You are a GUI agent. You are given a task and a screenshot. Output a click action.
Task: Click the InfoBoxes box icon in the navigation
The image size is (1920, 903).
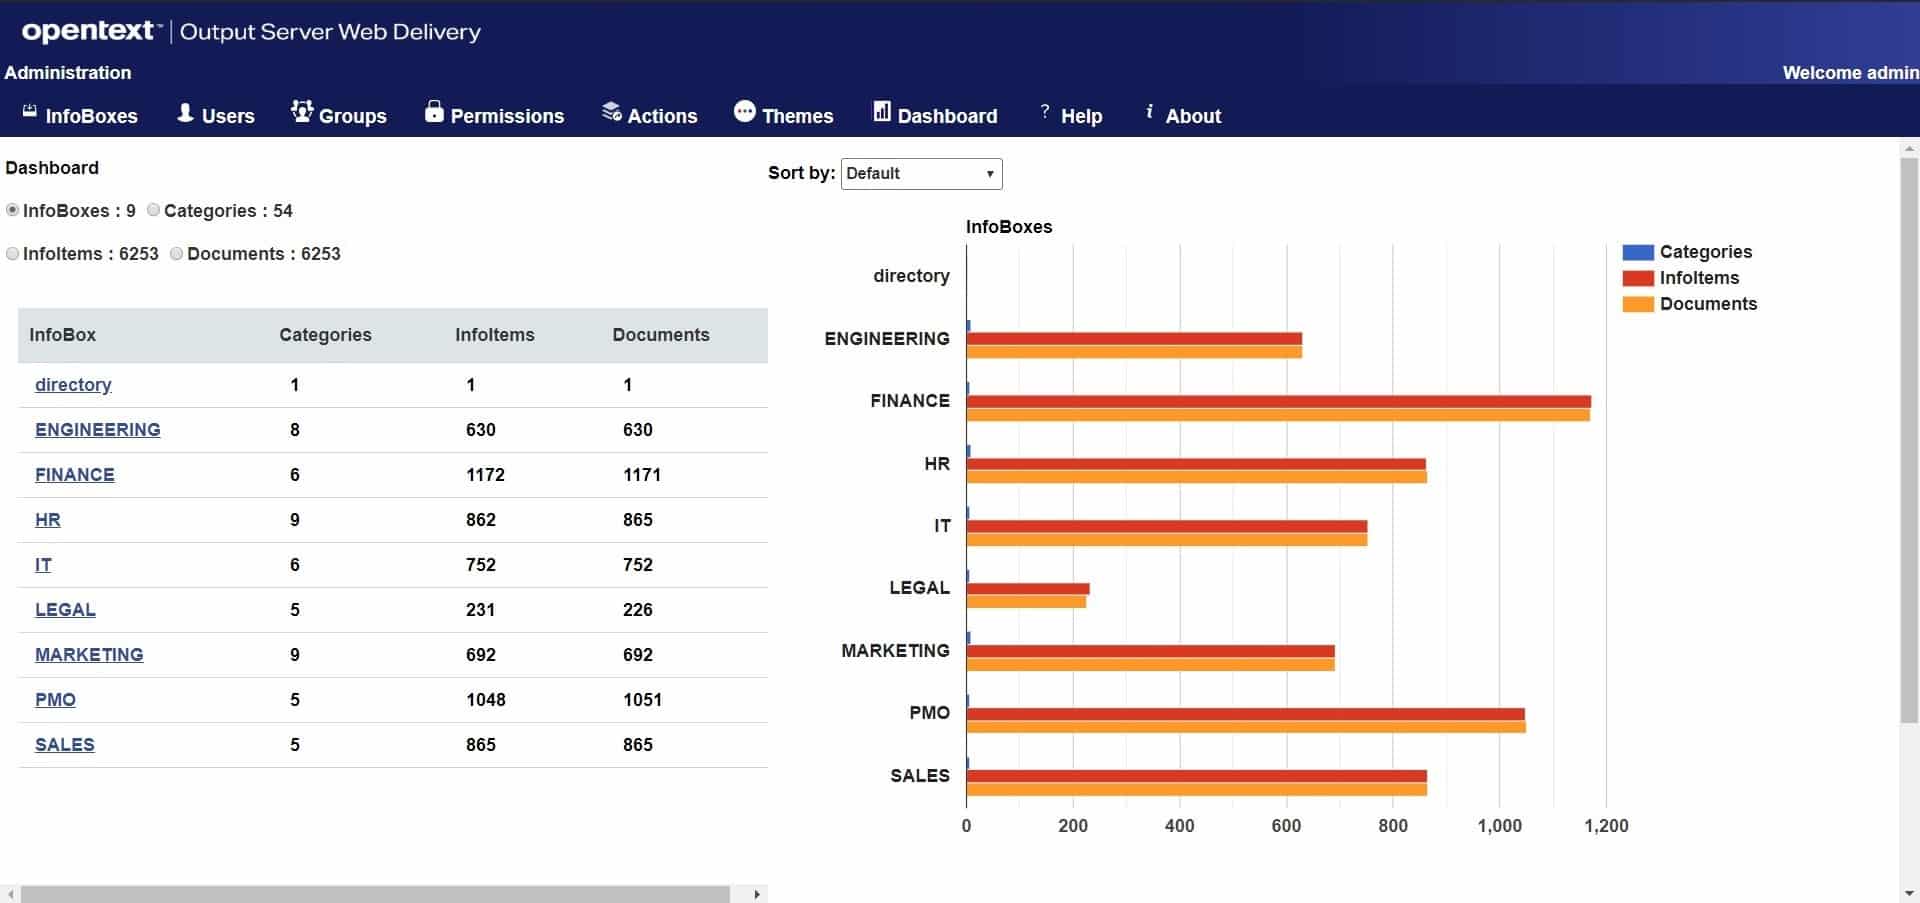29,113
